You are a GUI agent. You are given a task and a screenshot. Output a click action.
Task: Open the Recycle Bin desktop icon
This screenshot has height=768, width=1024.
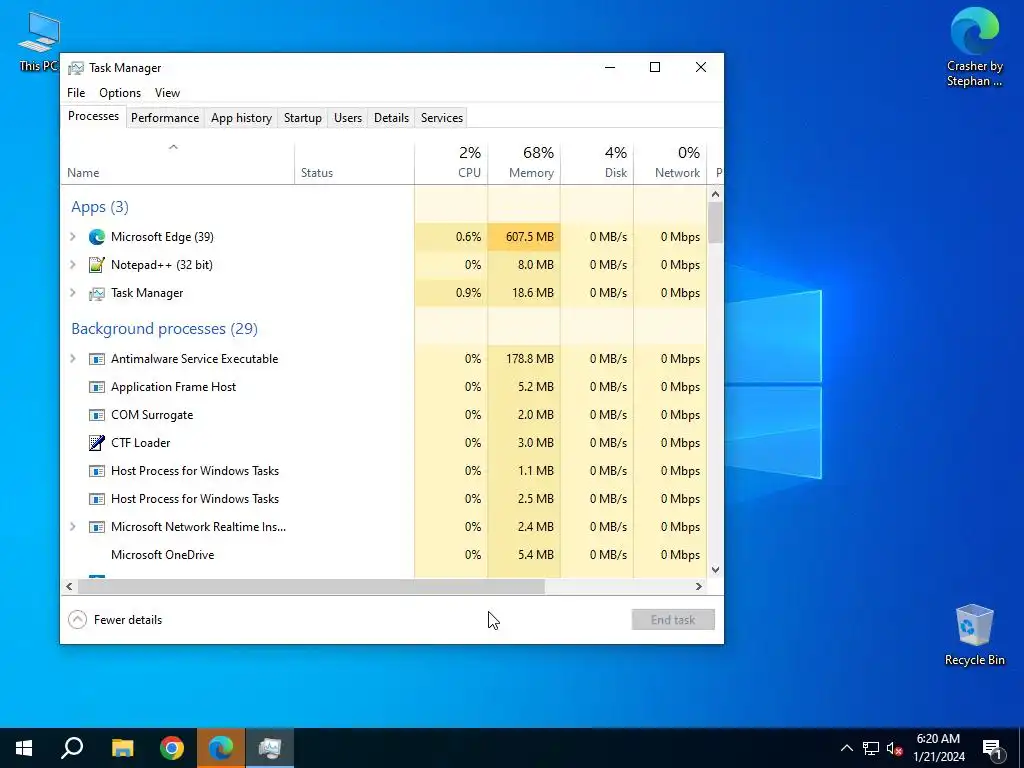point(974,635)
